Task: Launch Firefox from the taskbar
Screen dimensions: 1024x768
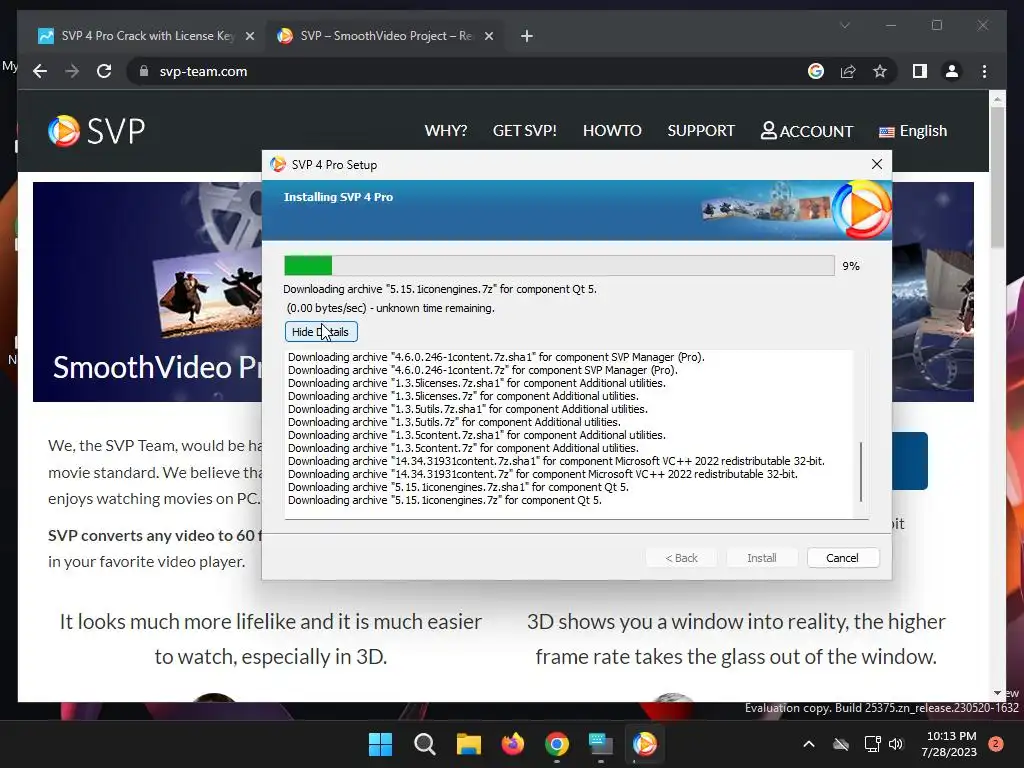Action: point(513,744)
